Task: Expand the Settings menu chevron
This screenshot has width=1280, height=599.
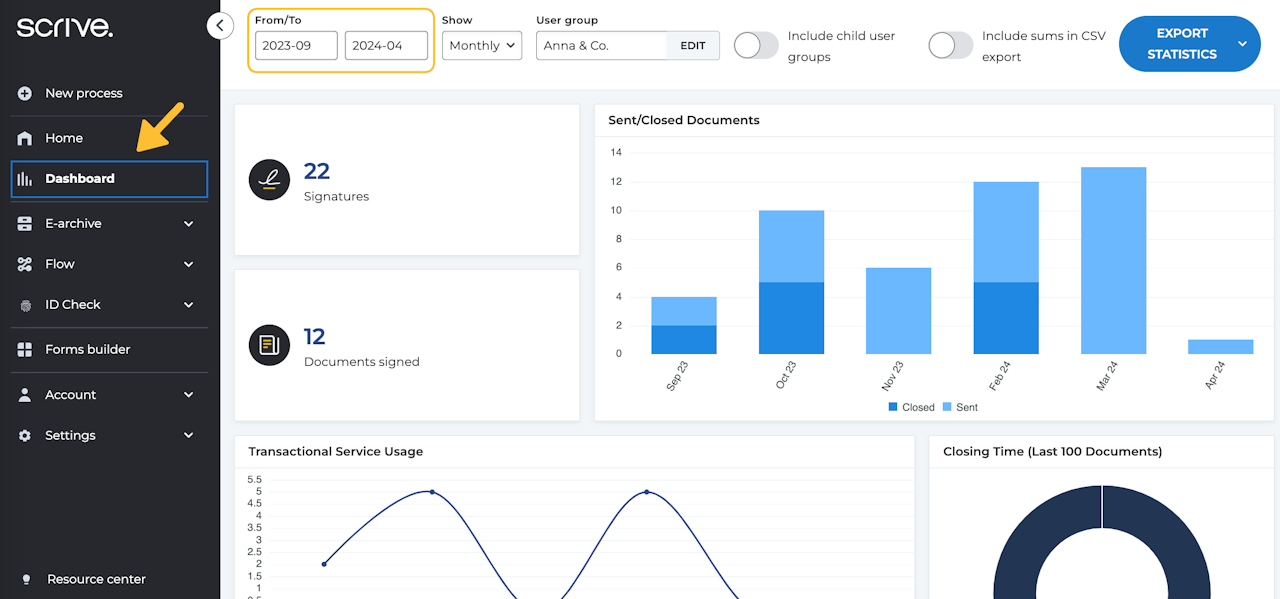Action: pyautogui.click(x=189, y=436)
